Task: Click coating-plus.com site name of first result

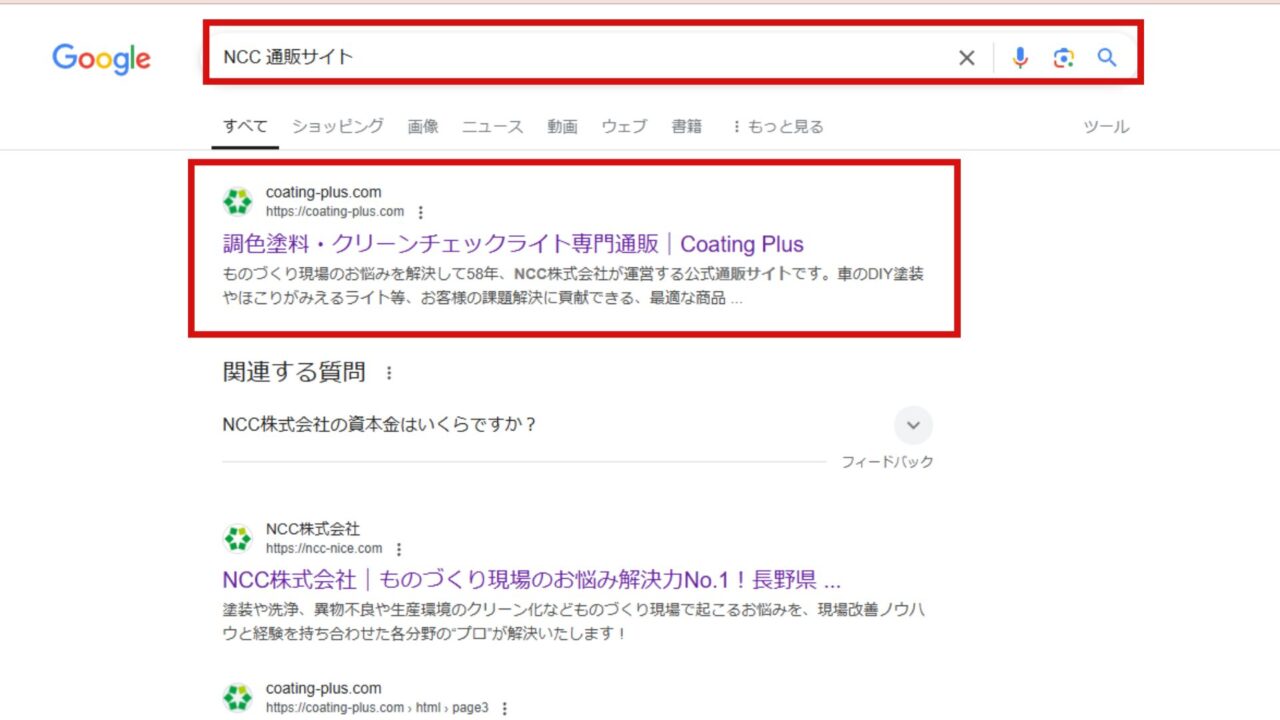Action: (x=323, y=192)
